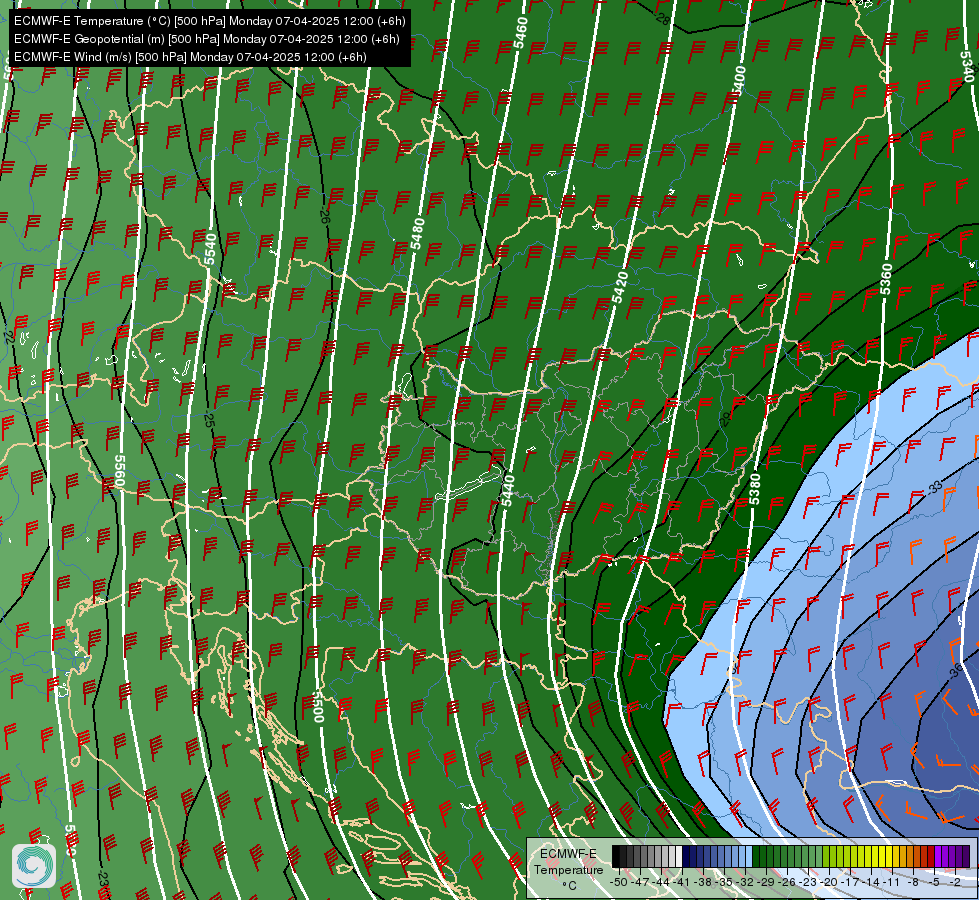979x900 pixels.
Task: Click the °C unit label in legend
Action: pyautogui.click(x=569, y=886)
